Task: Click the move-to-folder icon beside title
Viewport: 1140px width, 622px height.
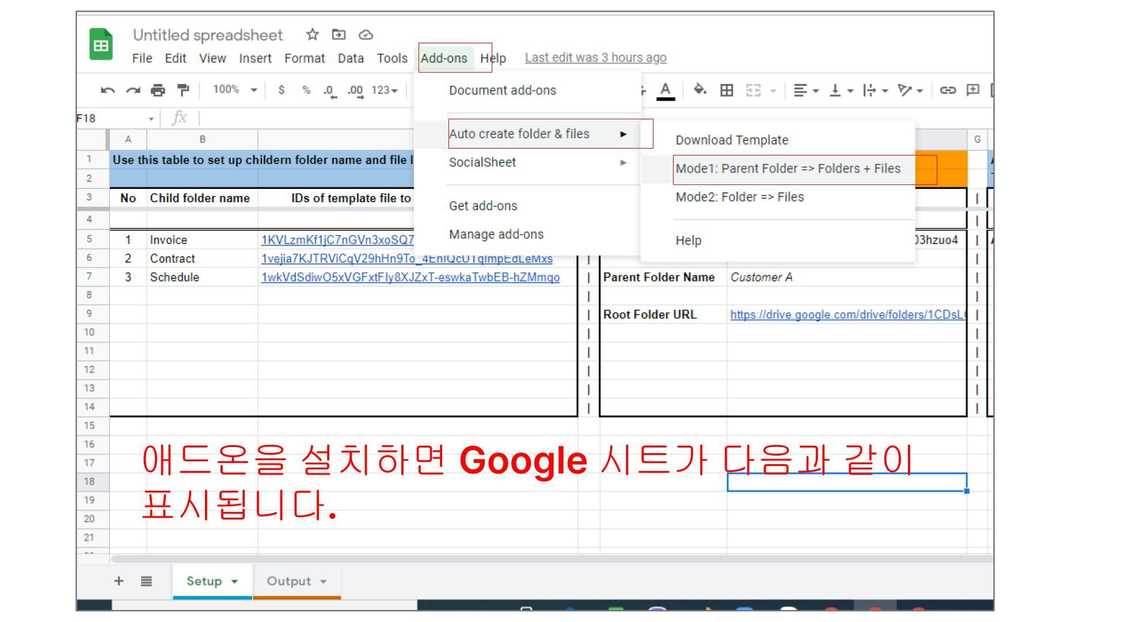Action: [x=339, y=35]
